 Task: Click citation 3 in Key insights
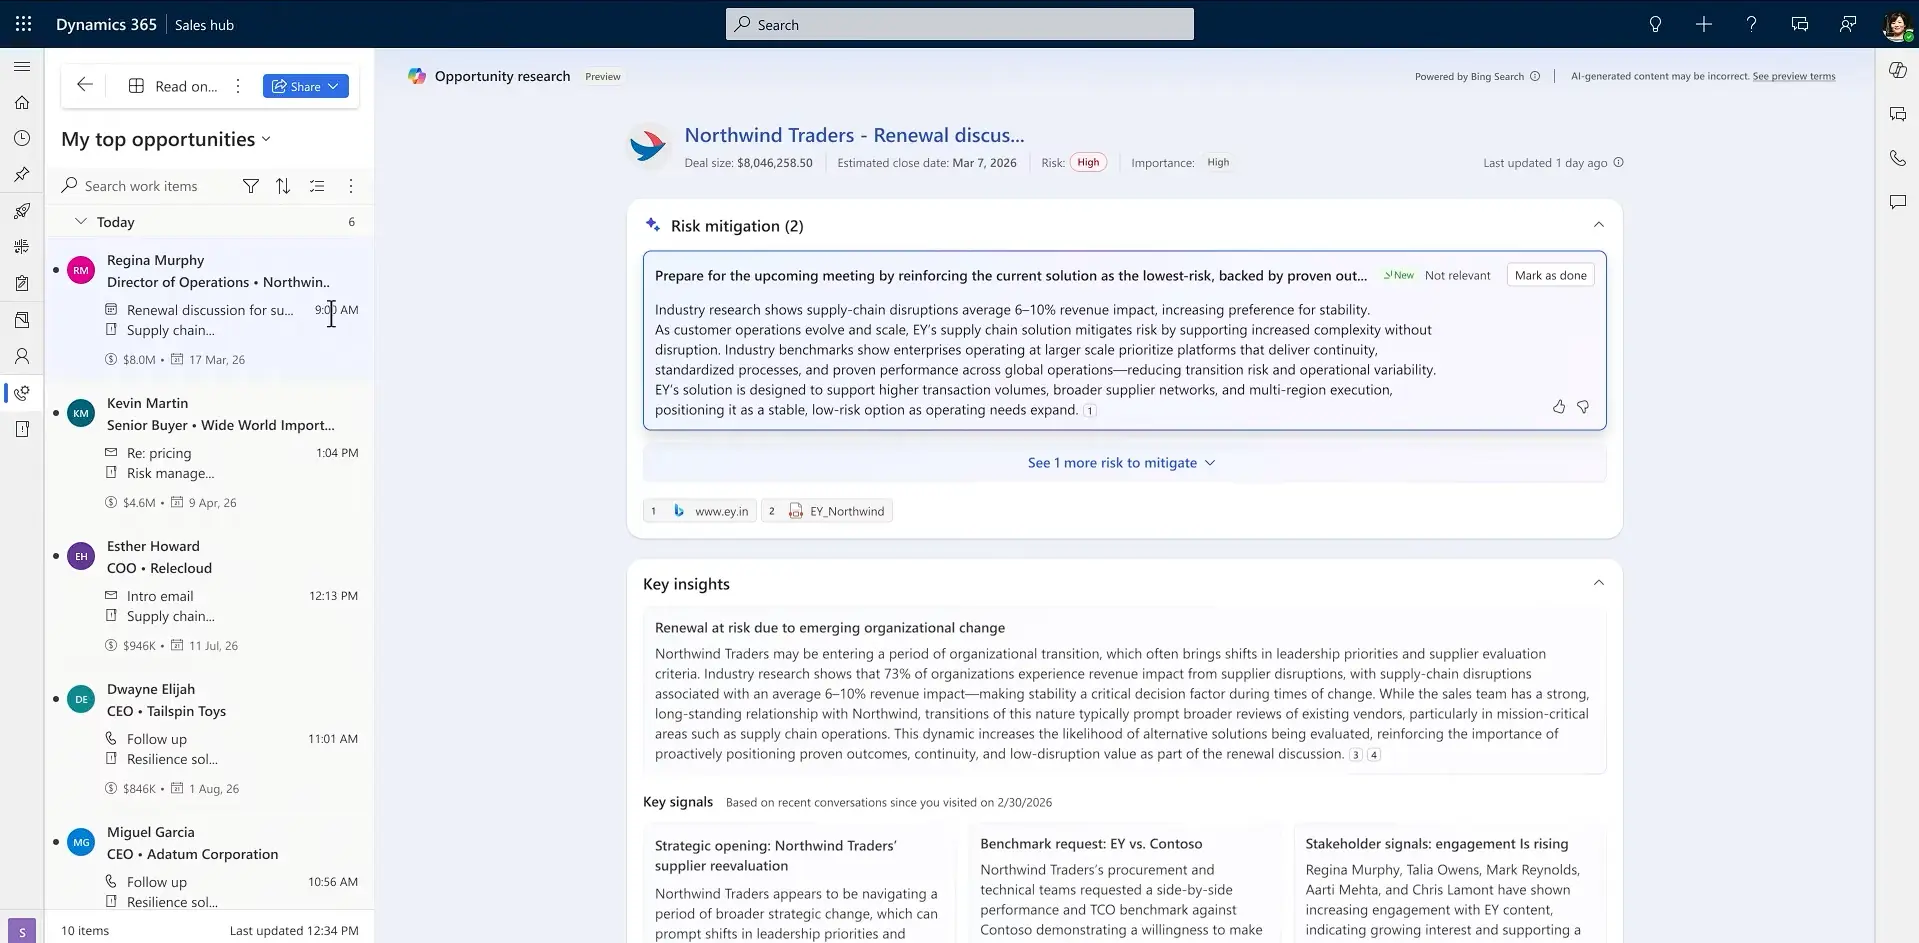pyautogui.click(x=1356, y=755)
